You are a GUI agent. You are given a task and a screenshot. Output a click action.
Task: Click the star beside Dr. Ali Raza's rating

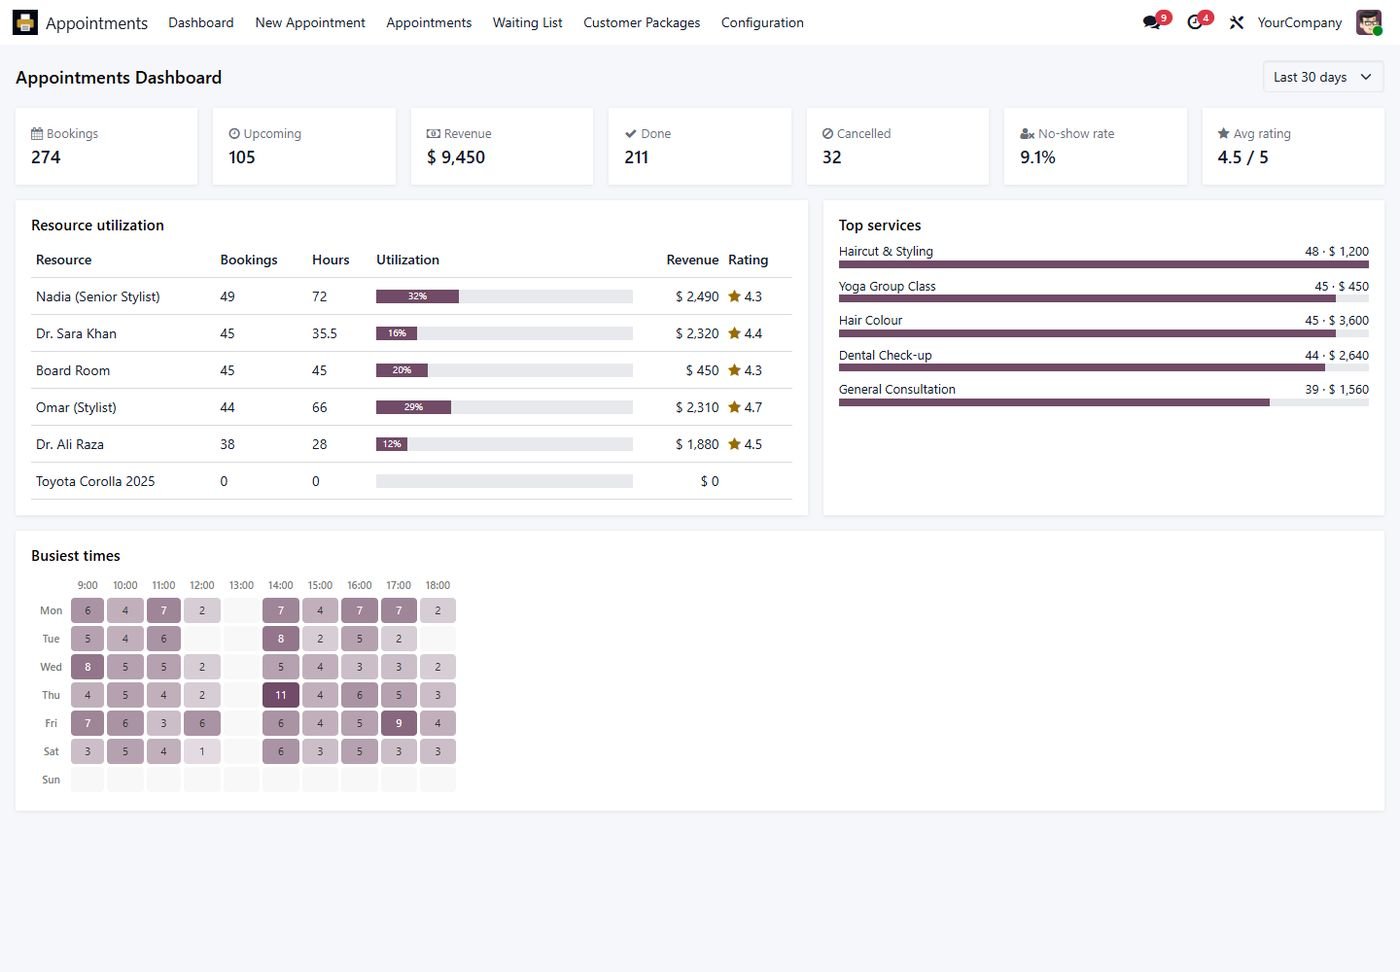tap(734, 444)
